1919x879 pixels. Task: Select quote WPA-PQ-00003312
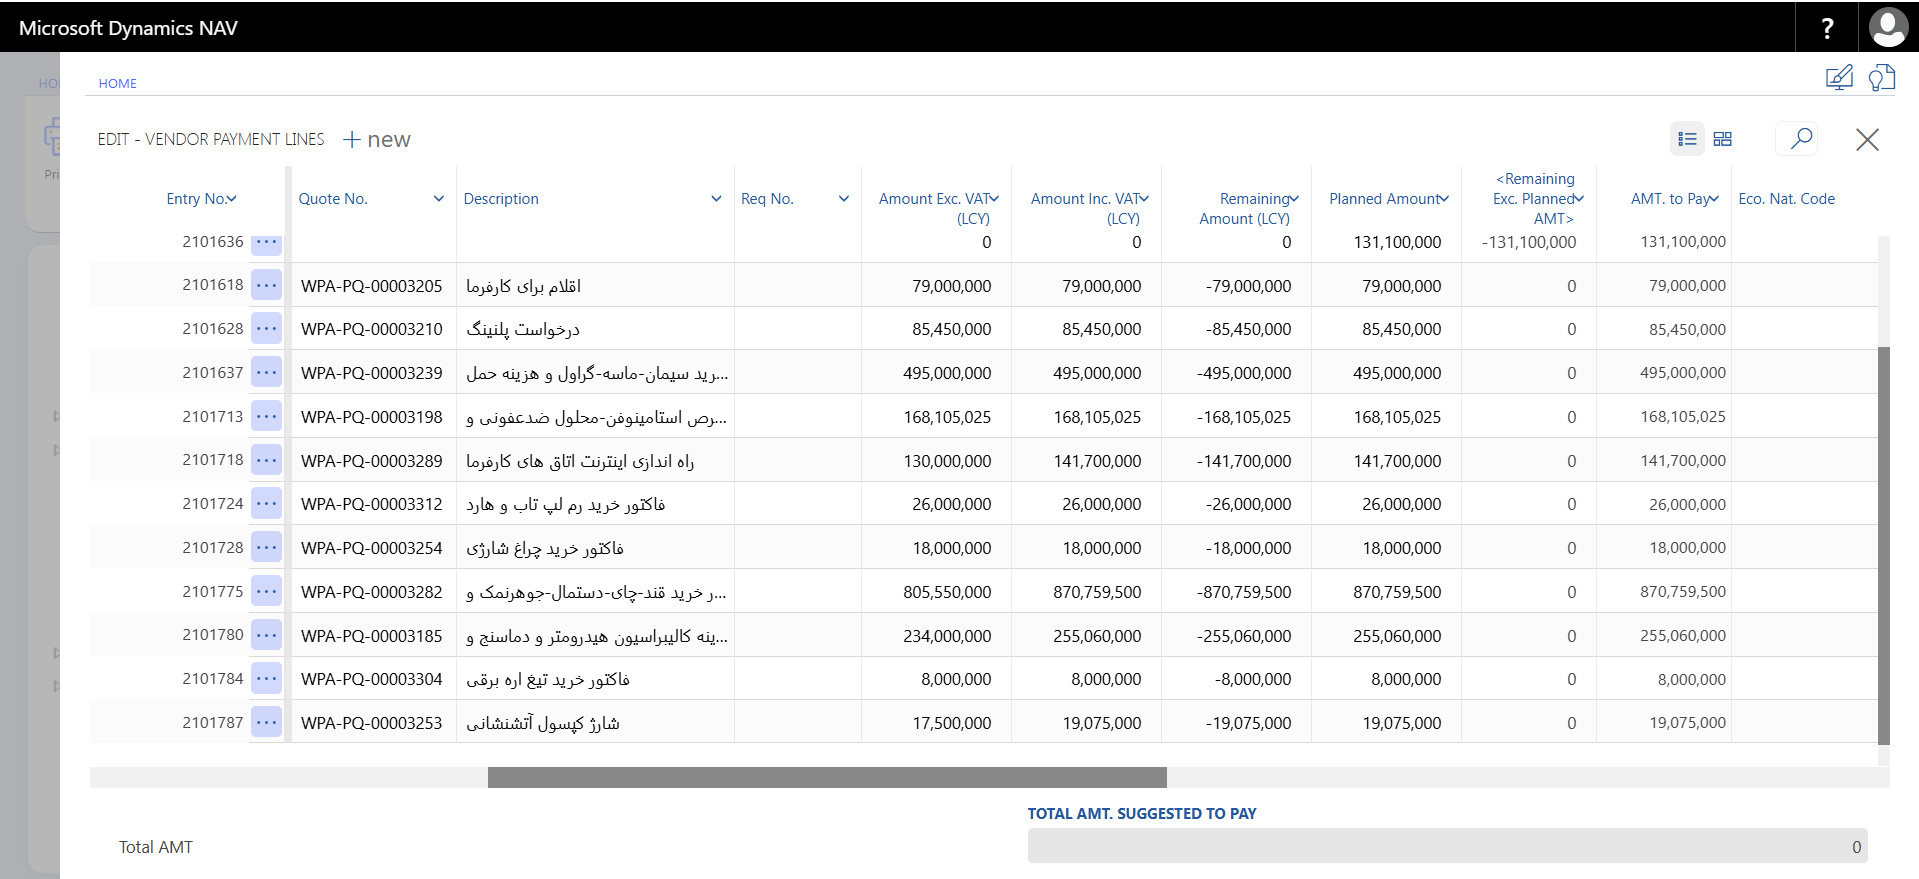click(x=371, y=504)
